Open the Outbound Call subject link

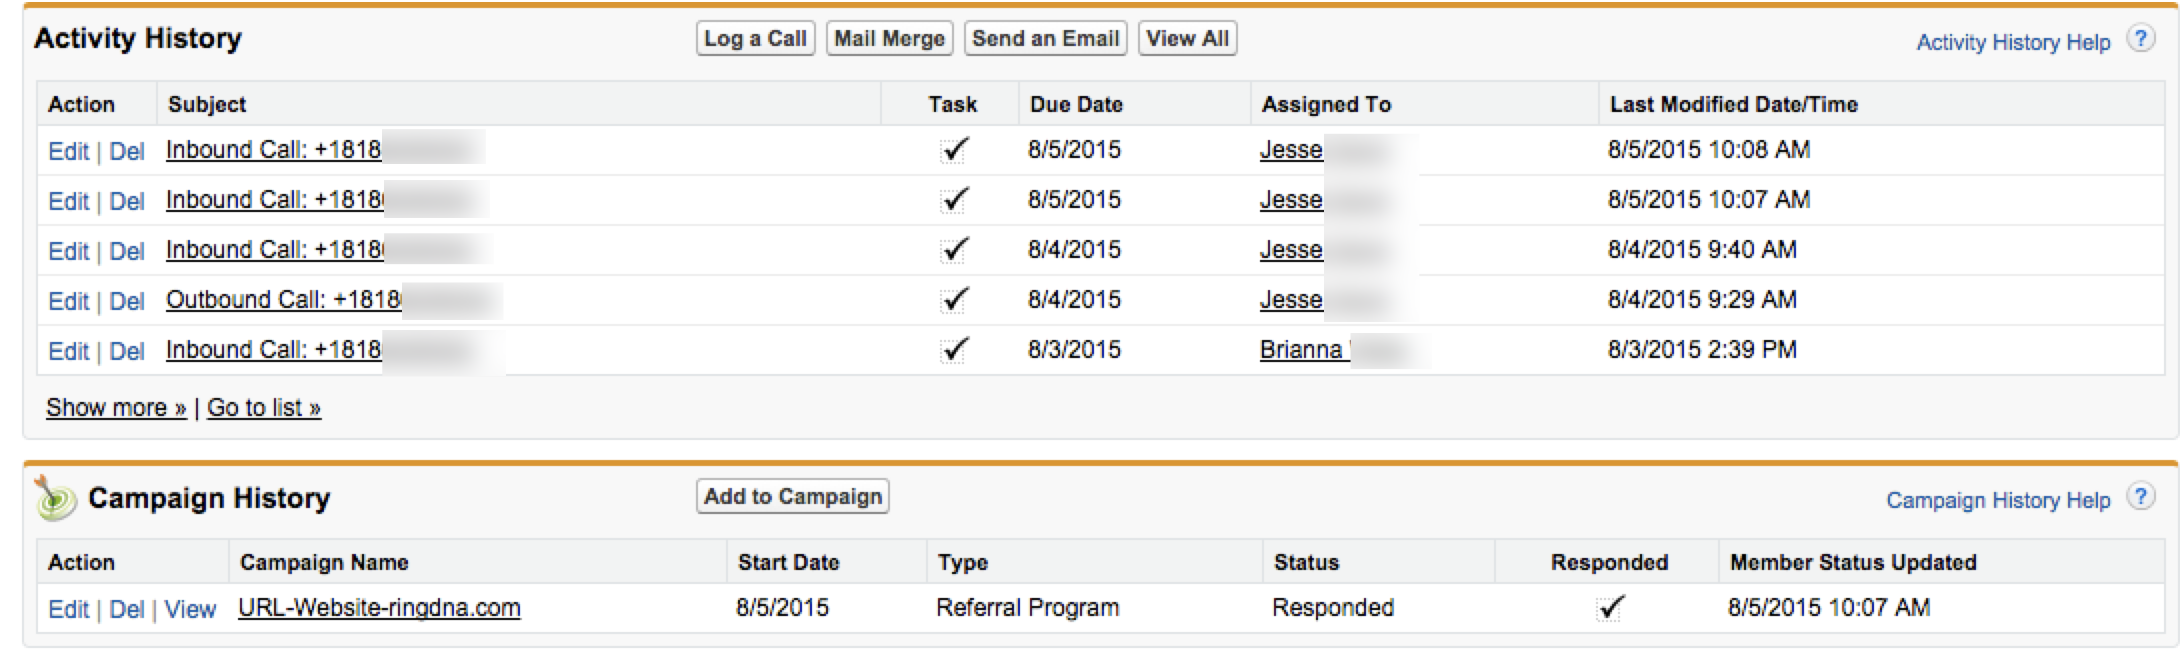coord(283,300)
